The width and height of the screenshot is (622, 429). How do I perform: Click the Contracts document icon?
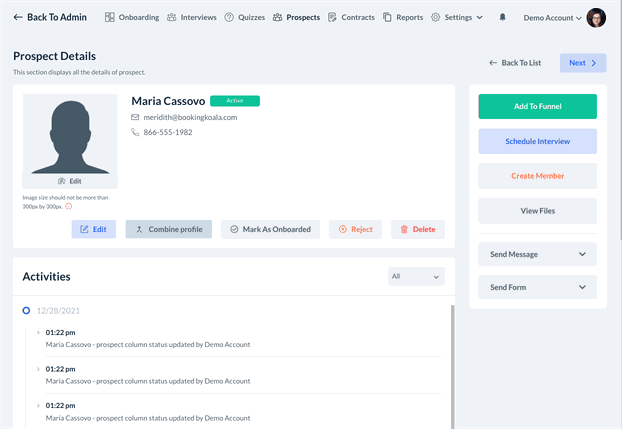[x=332, y=17]
